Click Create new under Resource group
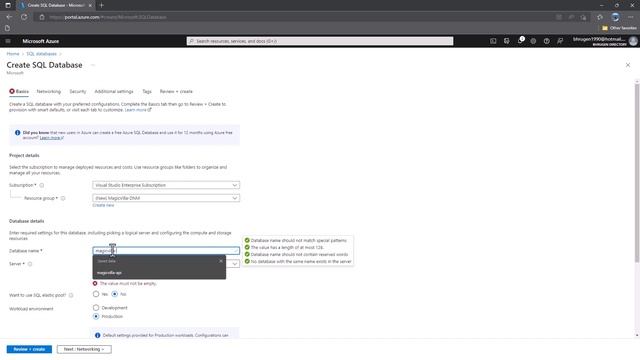The image size is (640, 360). 103,205
